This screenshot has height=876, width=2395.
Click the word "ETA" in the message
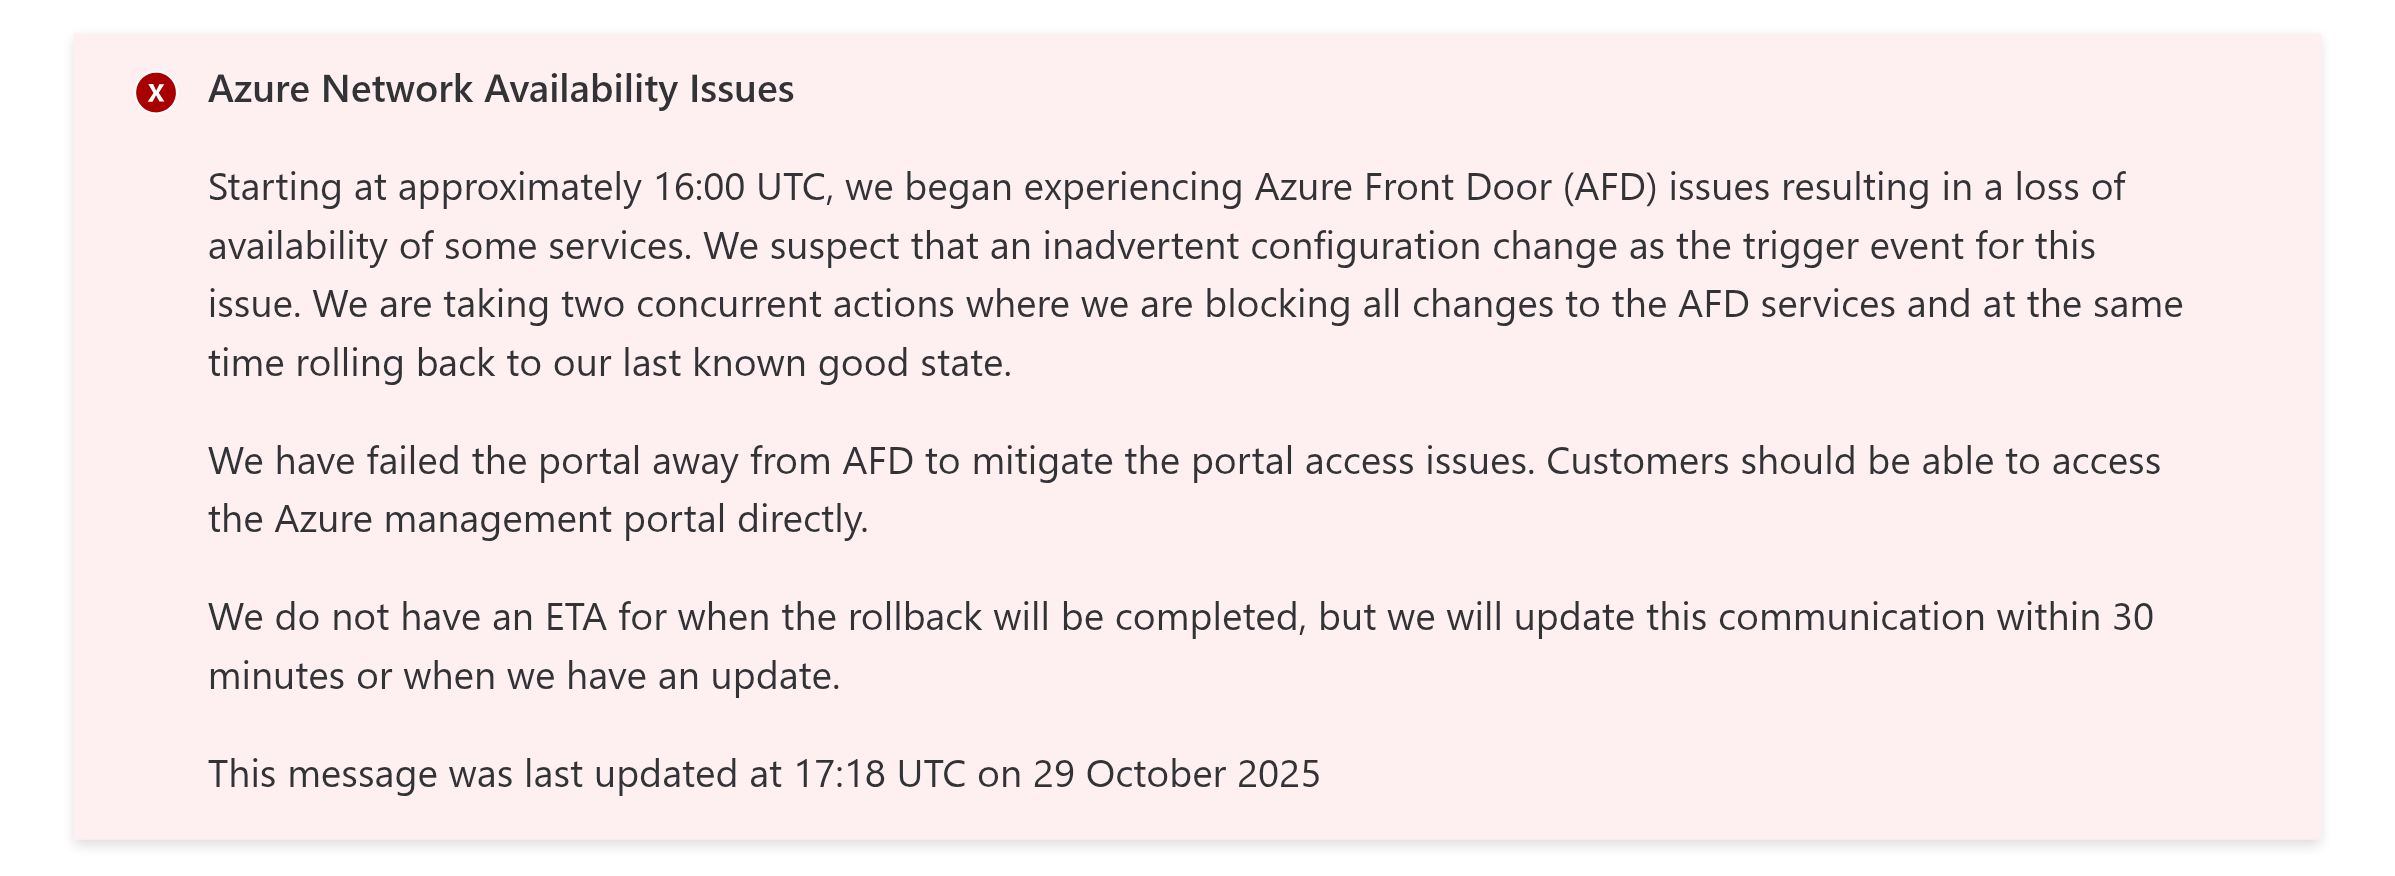[x=576, y=618]
